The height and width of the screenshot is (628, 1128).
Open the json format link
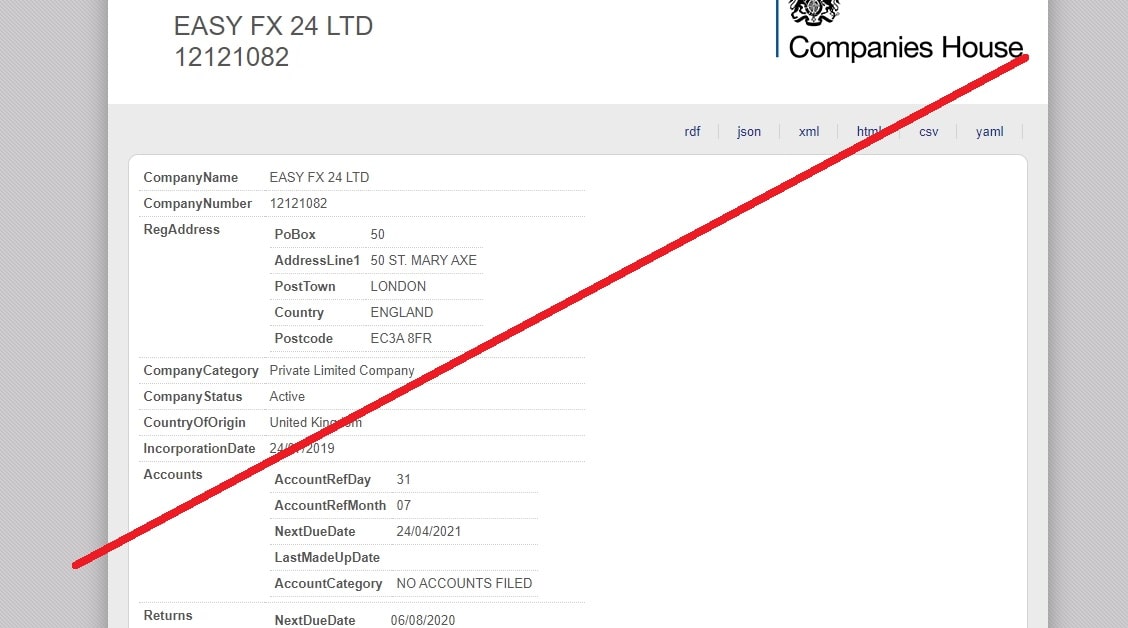click(749, 132)
